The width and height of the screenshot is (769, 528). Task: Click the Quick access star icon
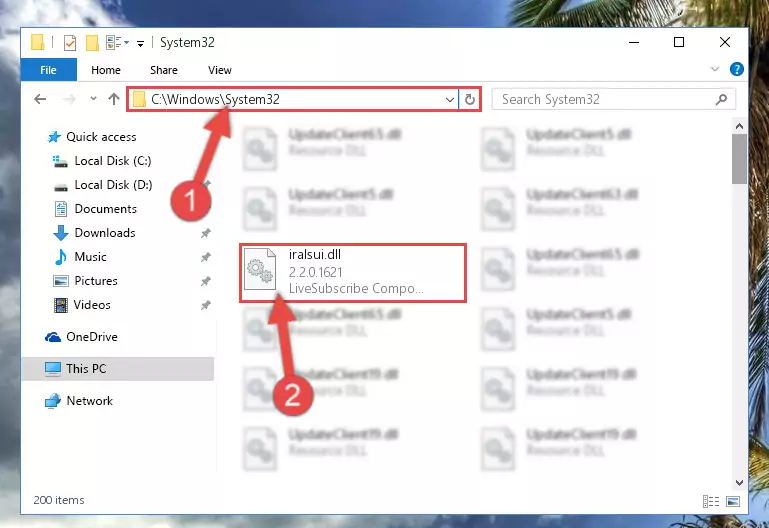pyautogui.click(x=54, y=137)
